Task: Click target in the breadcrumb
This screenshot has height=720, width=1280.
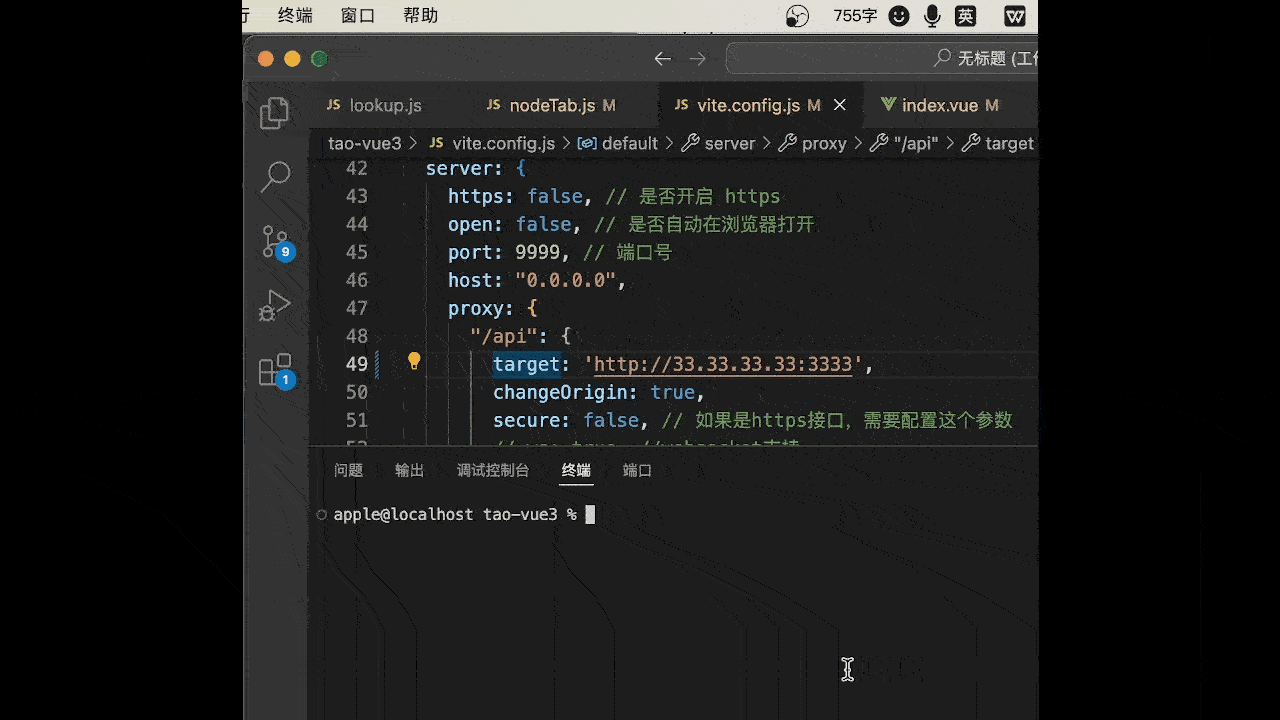Action: [1009, 143]
